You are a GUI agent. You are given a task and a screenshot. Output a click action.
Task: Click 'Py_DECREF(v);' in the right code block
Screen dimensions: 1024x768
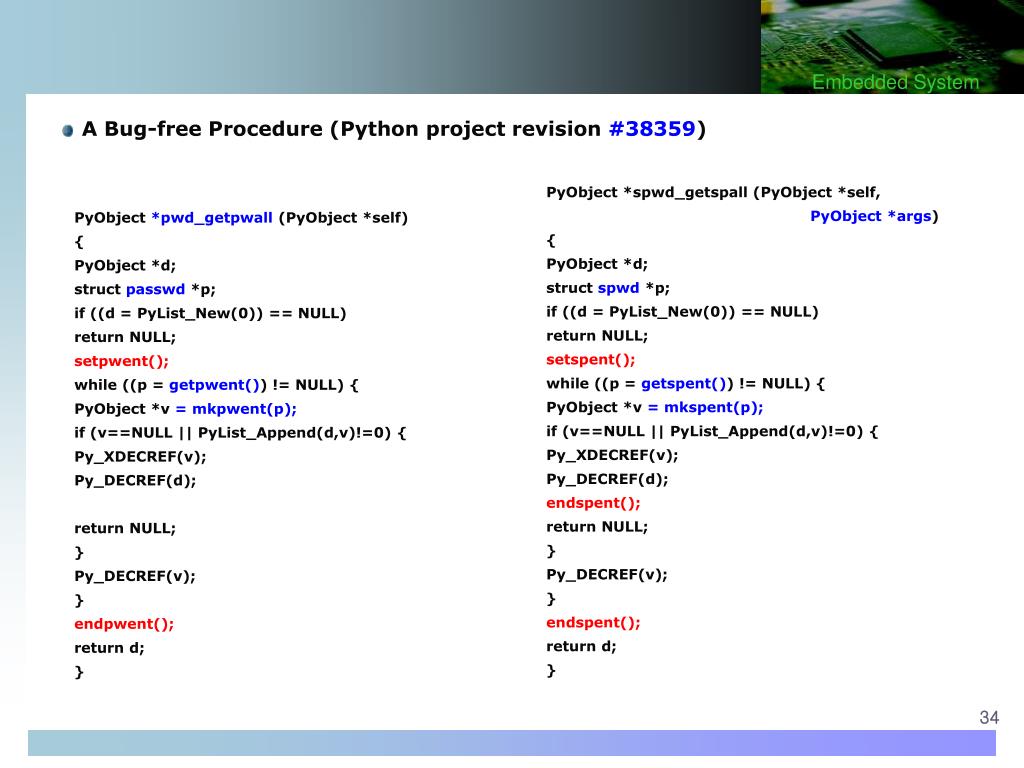607,575
